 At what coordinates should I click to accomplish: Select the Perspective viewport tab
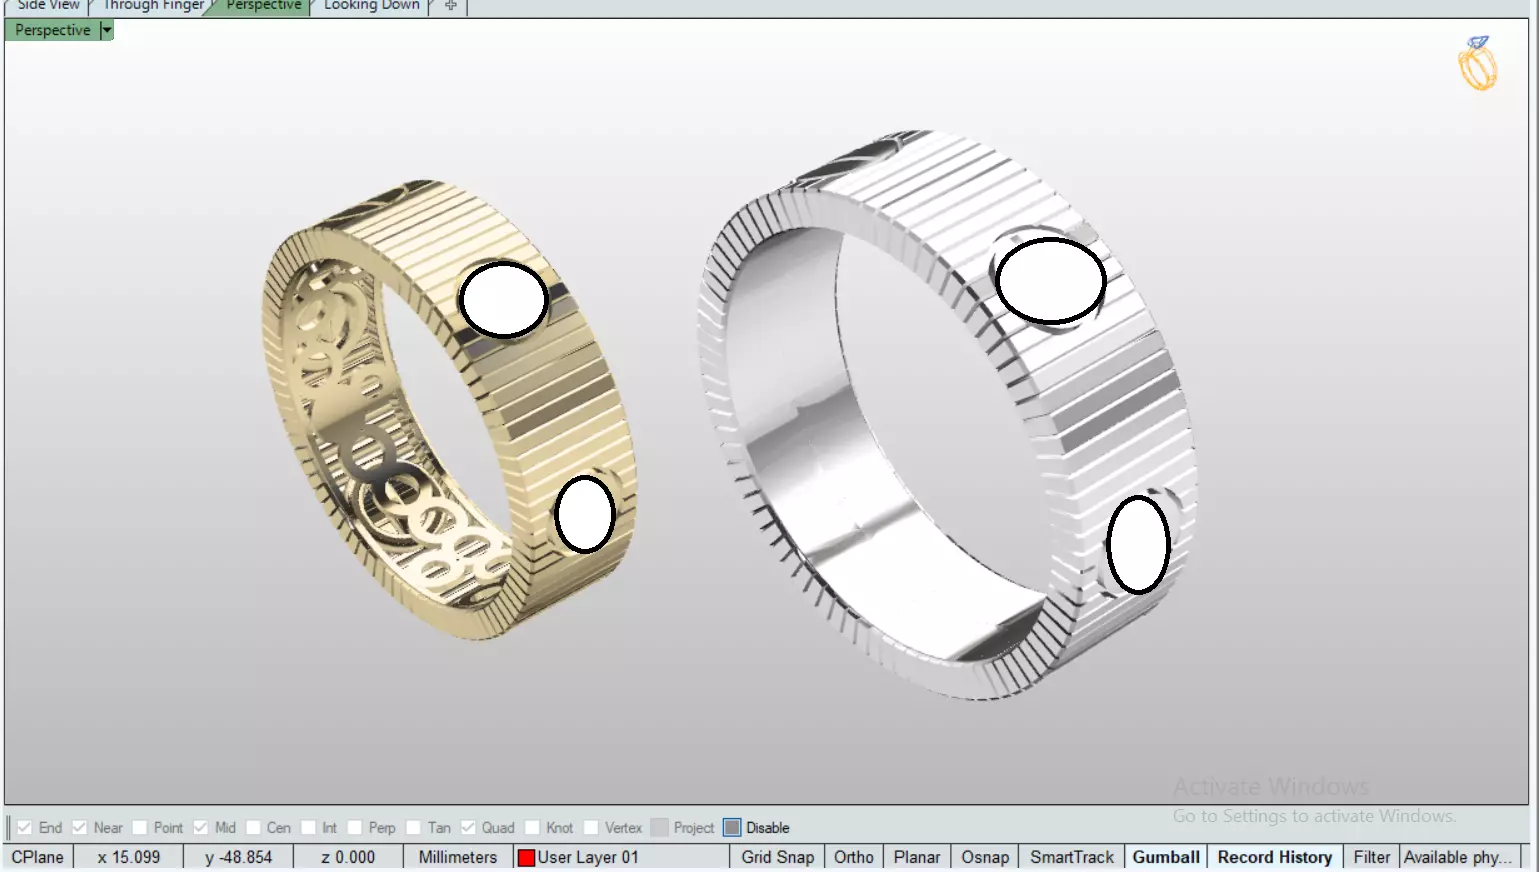point(263,6)
